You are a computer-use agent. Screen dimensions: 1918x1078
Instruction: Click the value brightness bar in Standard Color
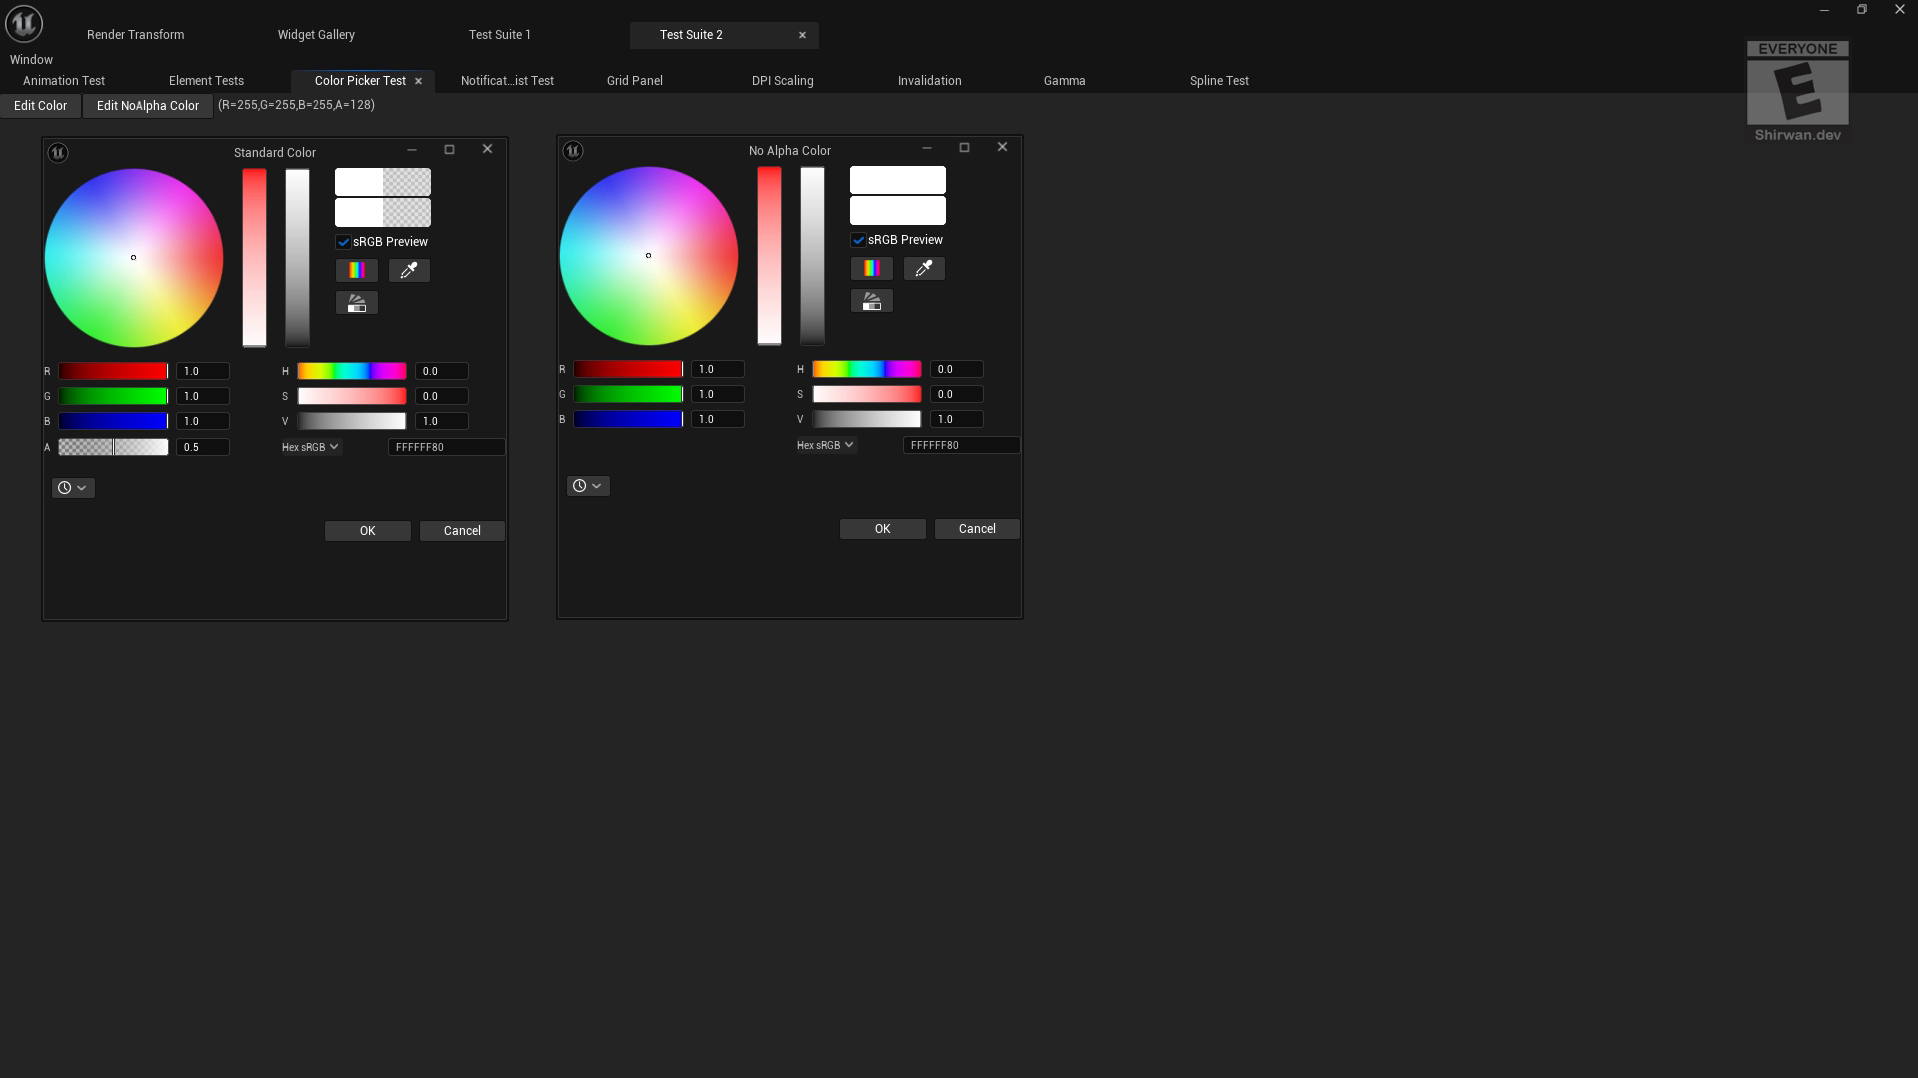click(x=298, y=258)
